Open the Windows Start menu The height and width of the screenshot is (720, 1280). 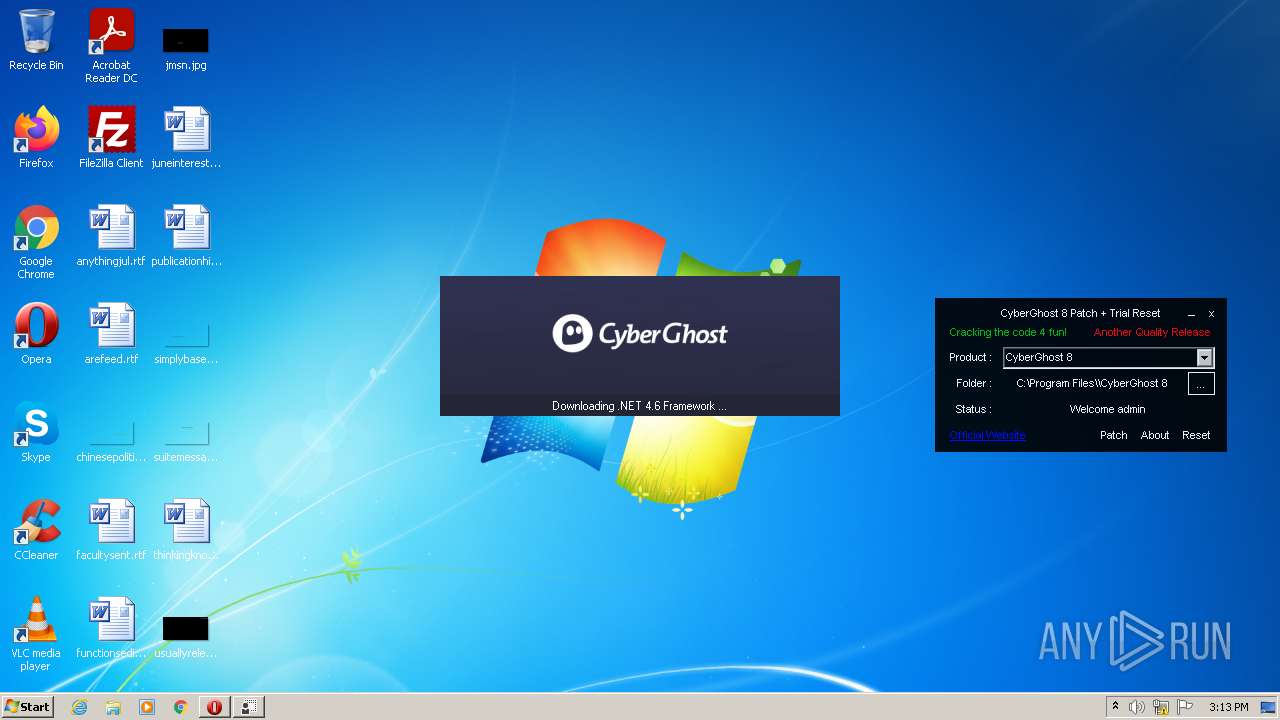(x=27, y=706)
